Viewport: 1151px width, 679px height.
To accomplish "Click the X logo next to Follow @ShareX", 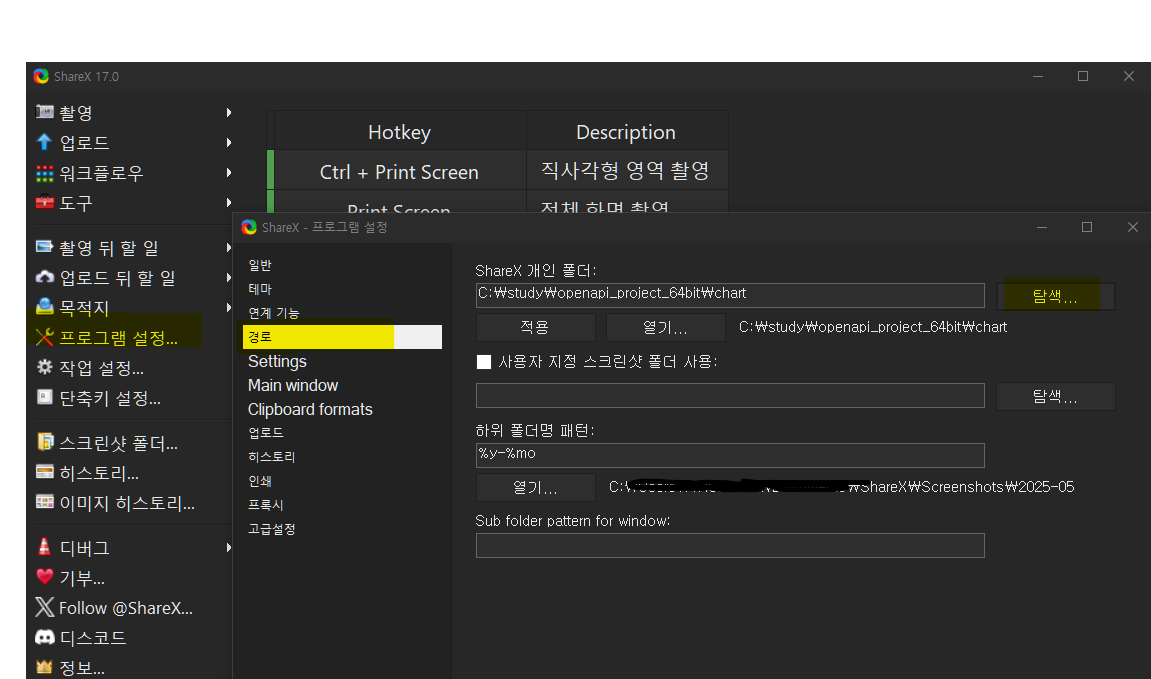I will [x=45, y=607].
